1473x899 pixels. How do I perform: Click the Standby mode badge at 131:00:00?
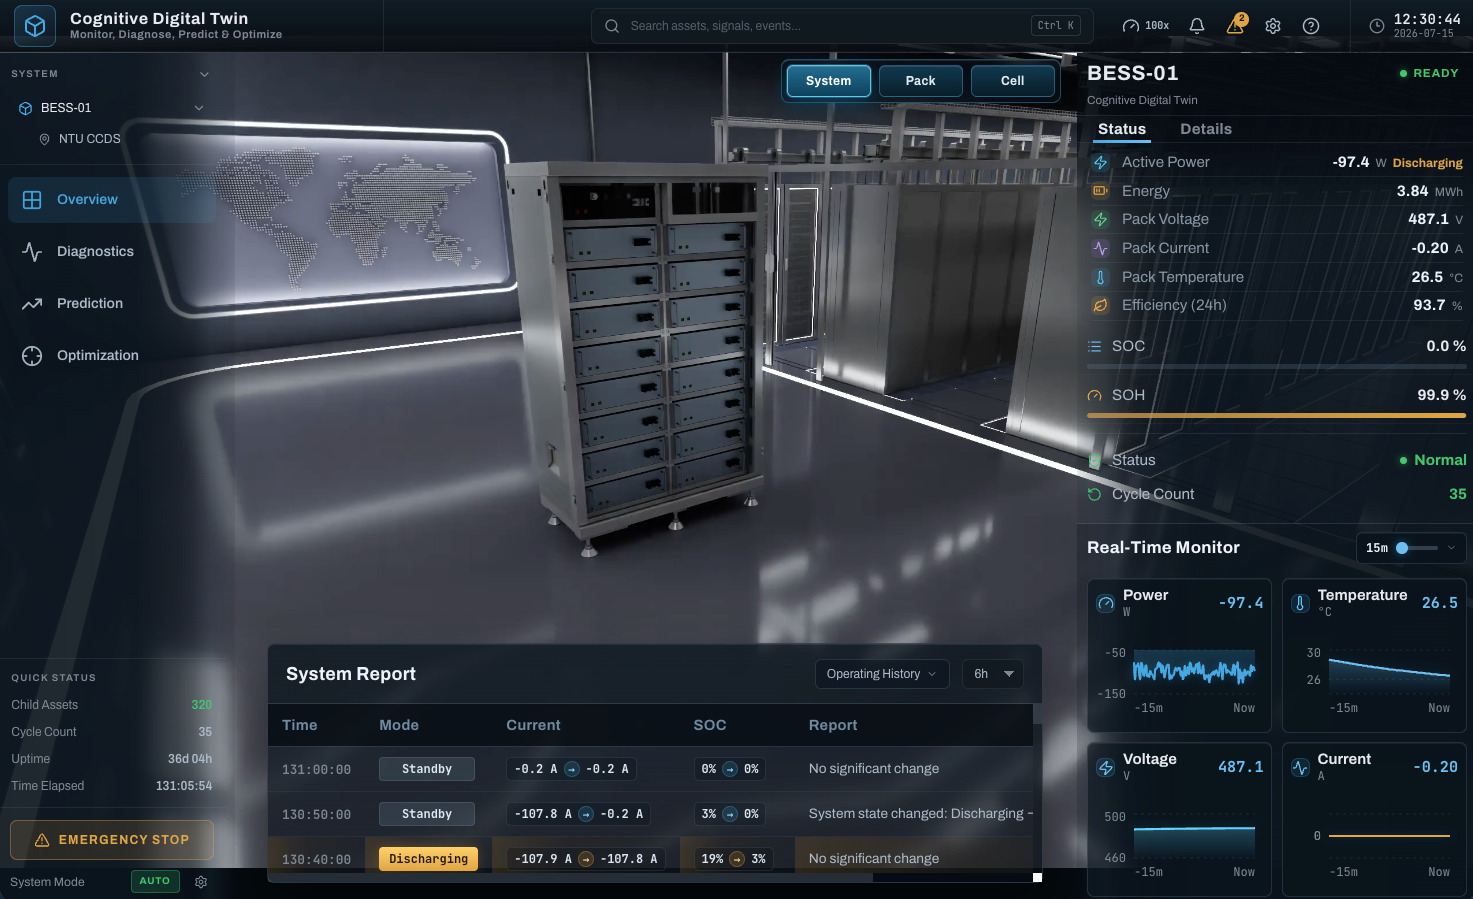(427, 769)
